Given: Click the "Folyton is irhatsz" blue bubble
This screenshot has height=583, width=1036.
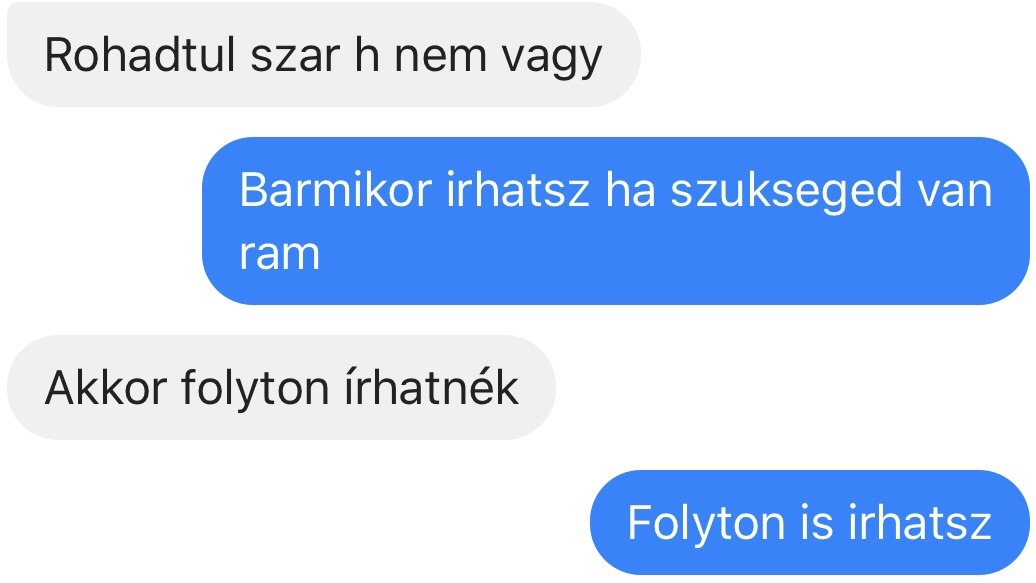Looking at the screenshot, I should (810, 522).
